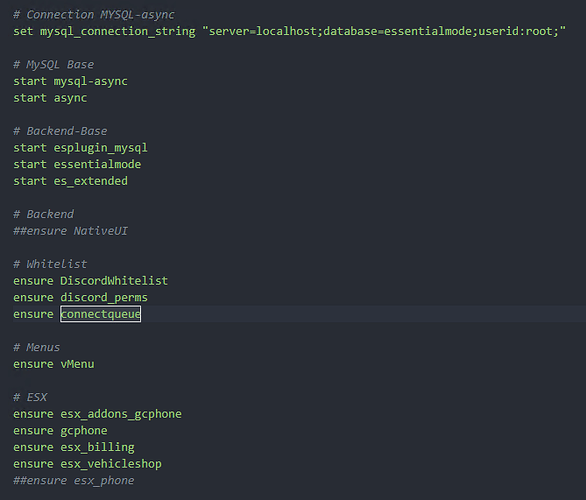586x500 pixels.
Task: Click the 'ensure vMenu' line
Action: pos(54,364)
